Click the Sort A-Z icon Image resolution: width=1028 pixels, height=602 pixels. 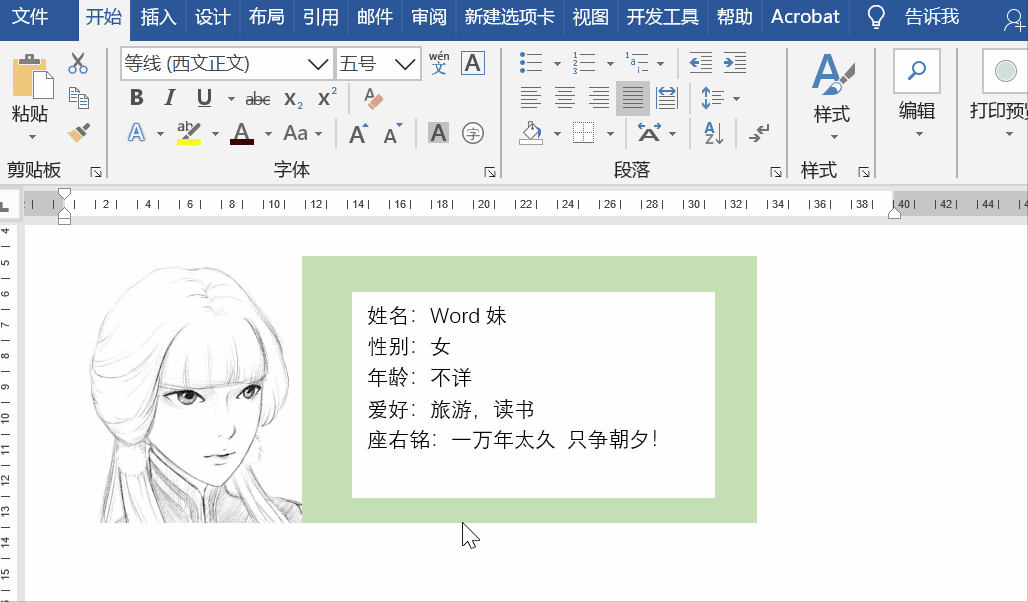[713, 133]
